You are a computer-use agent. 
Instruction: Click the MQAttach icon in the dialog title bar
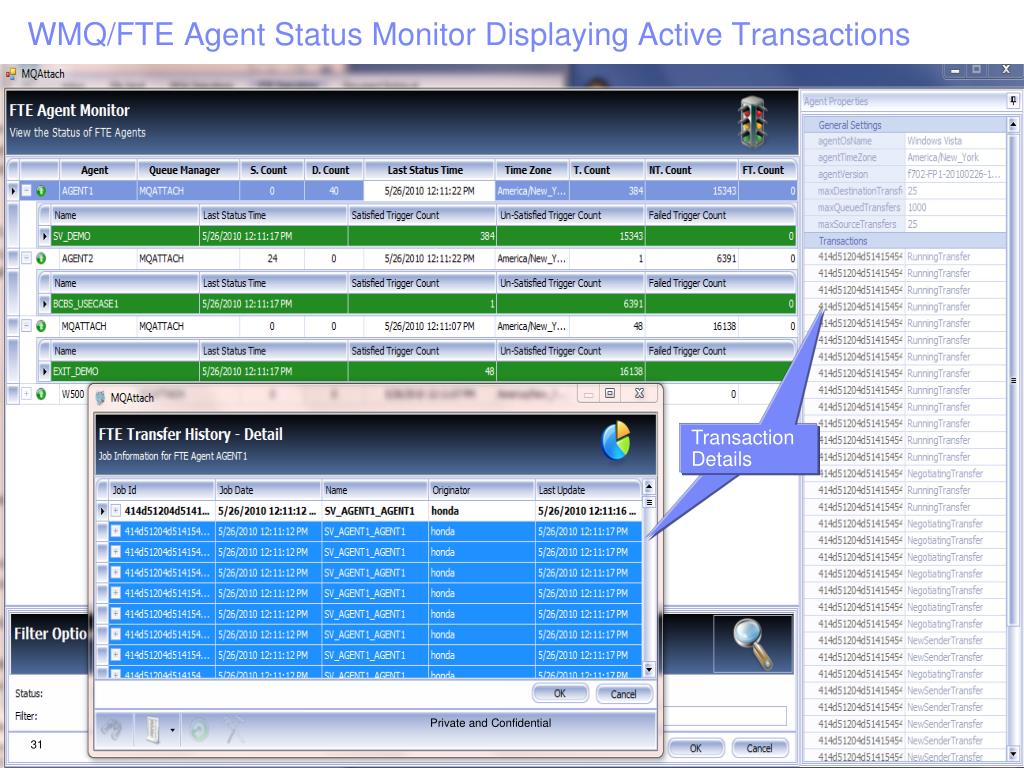(x=101, y=398)
